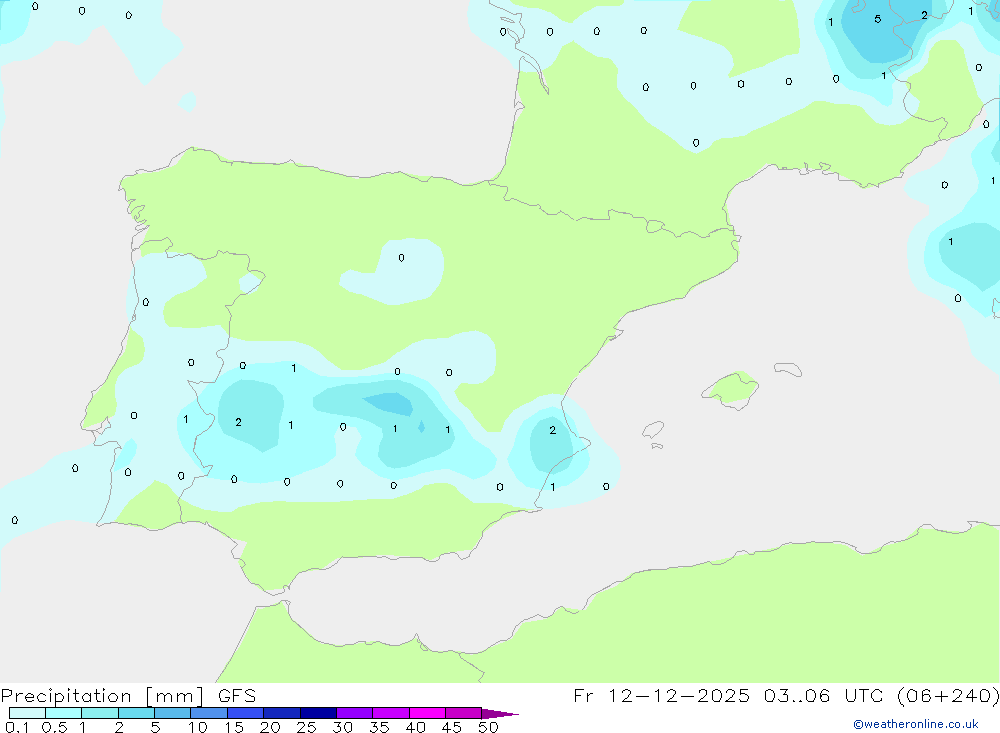Click the '15' legend scale label
1000x733 pixels.
pyautogui.click(x=233, y=727)
